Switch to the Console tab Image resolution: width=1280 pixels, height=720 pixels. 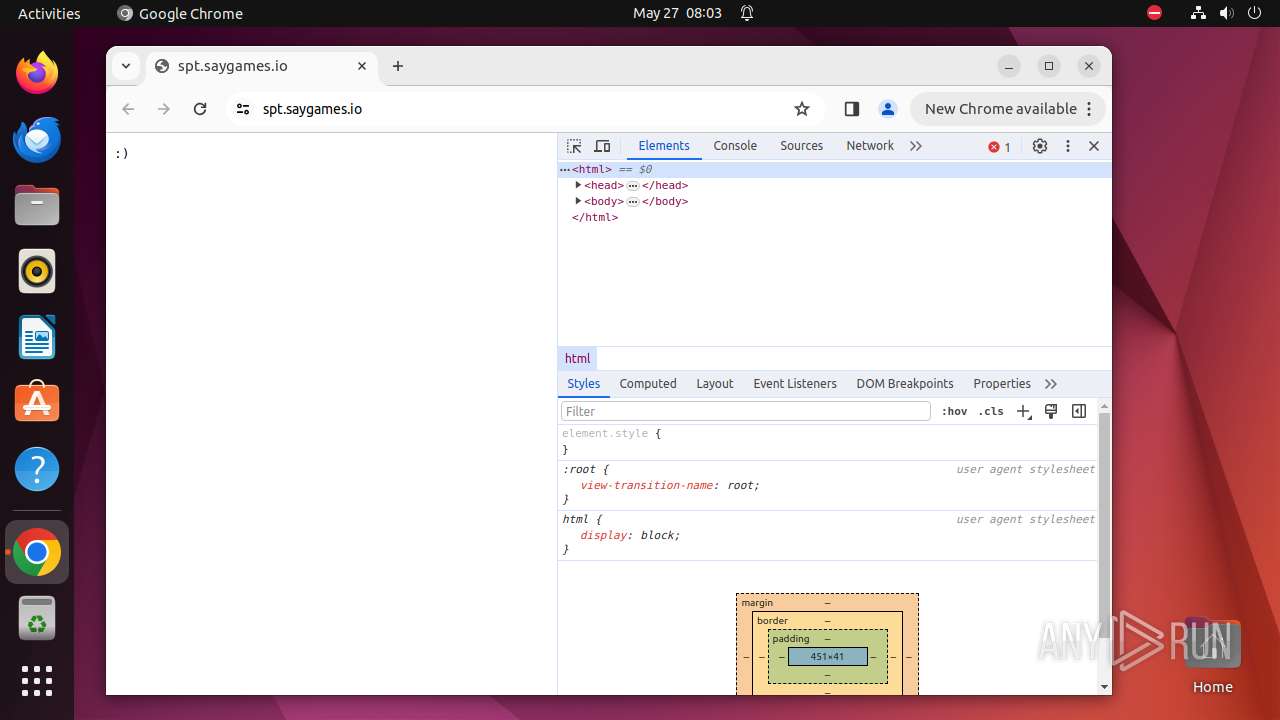click(735, 146)
